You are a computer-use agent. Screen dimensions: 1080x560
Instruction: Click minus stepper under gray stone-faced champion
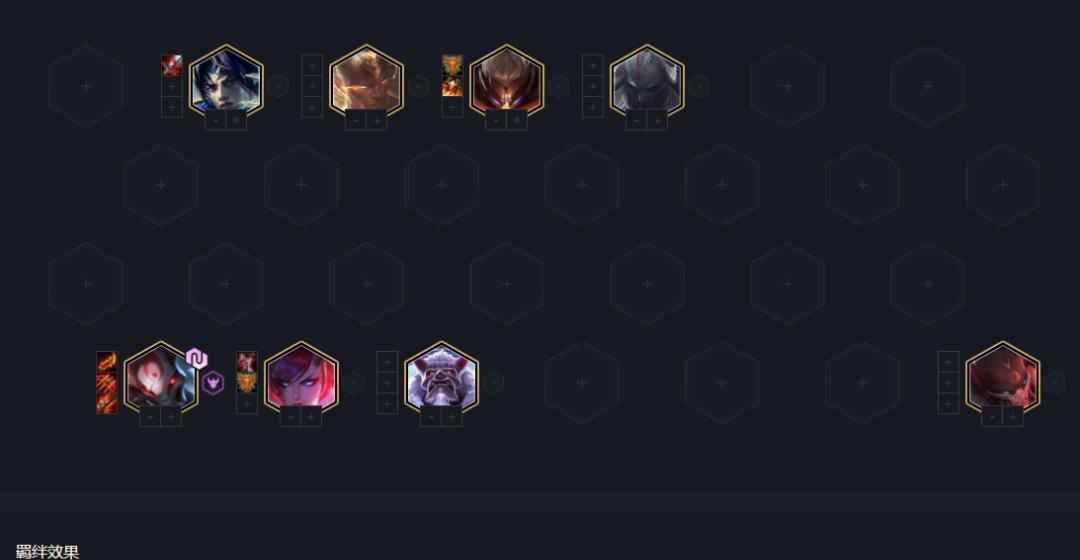tap(636, 120)
